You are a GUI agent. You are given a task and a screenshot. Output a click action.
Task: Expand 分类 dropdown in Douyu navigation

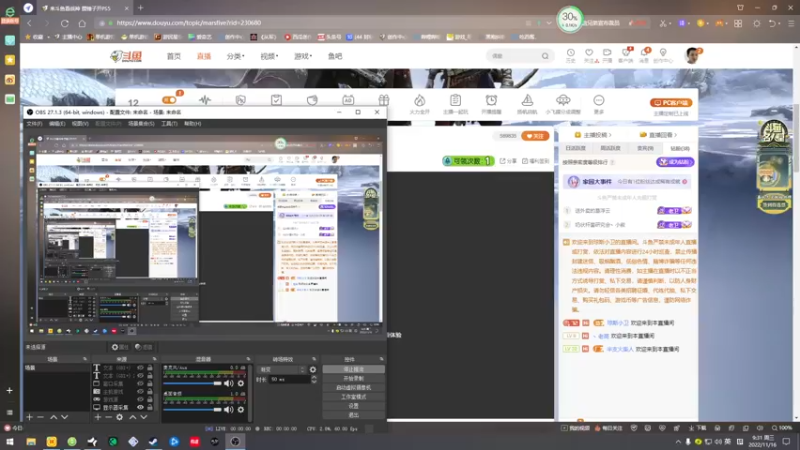pyautogui.click(x=236, y=56)
